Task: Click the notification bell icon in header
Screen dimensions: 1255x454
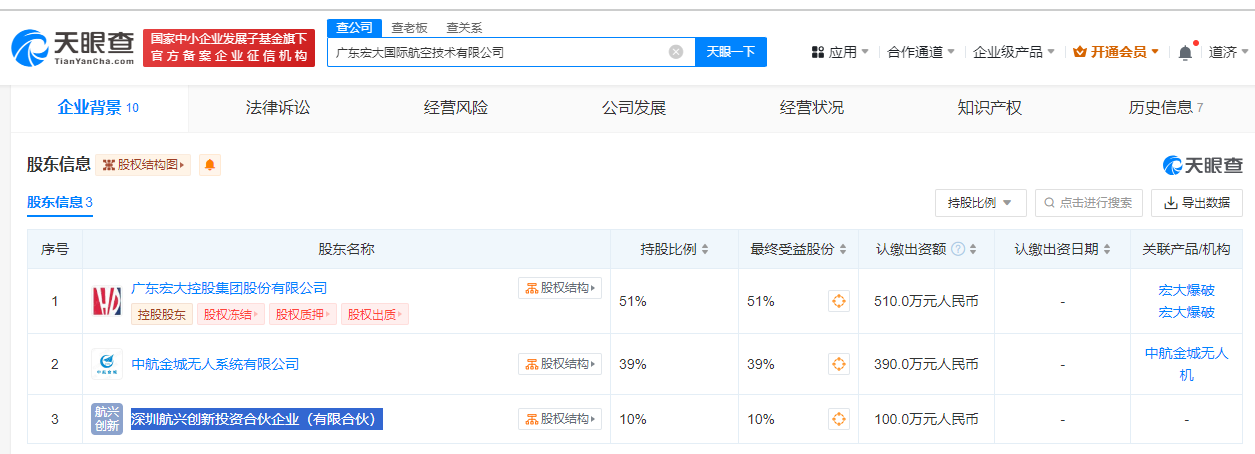Action: point(1185,52)
